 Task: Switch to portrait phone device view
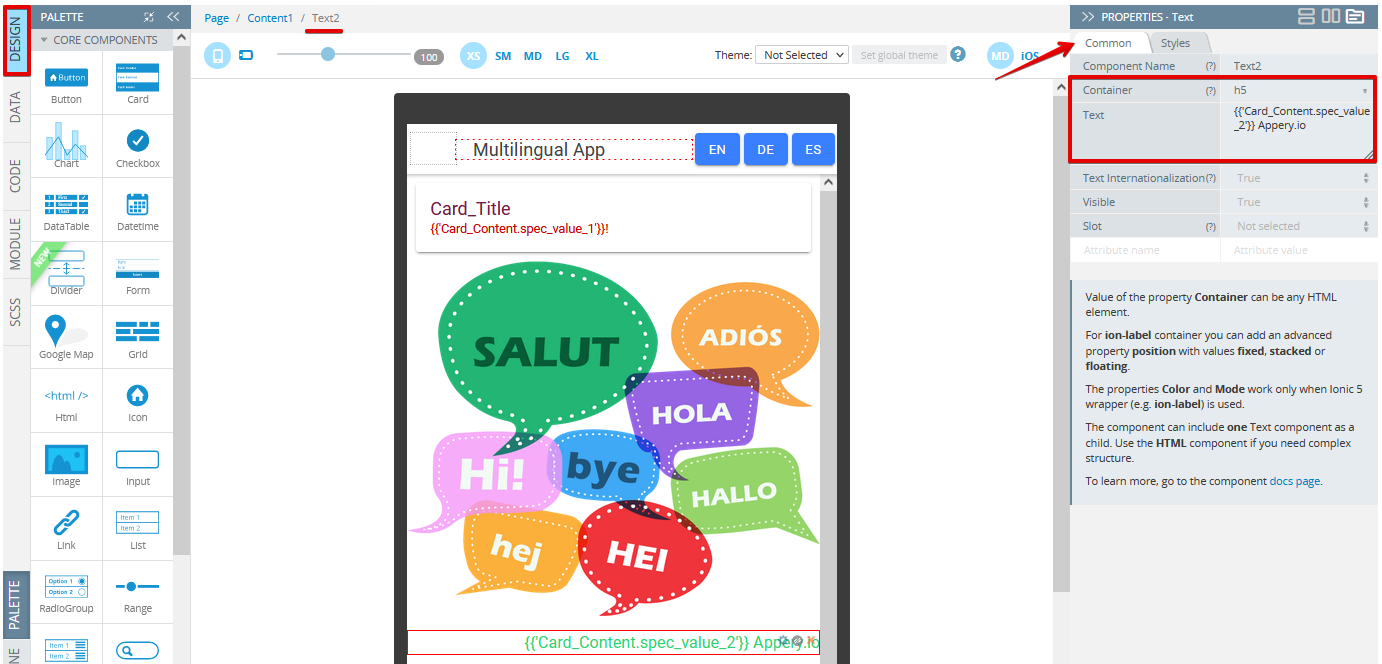(x=217, y=55)
